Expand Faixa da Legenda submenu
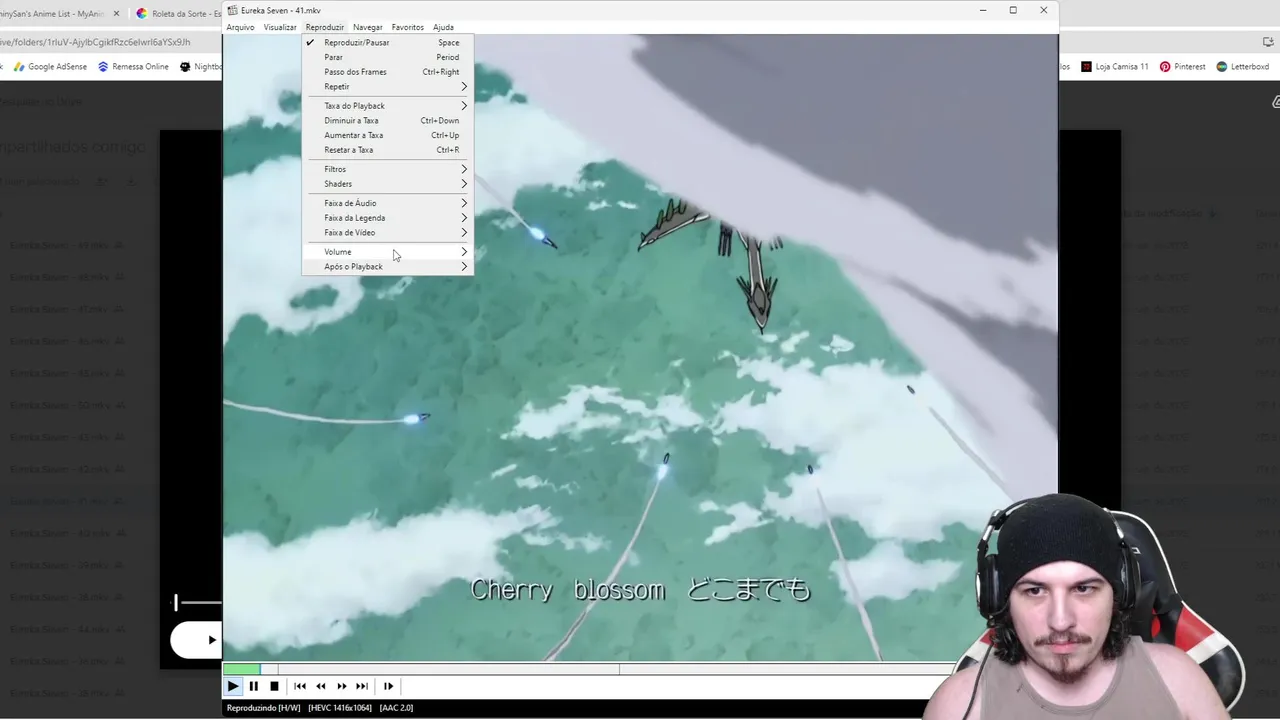This screenshot has height=720, width=1280. [x=388, y=218]
